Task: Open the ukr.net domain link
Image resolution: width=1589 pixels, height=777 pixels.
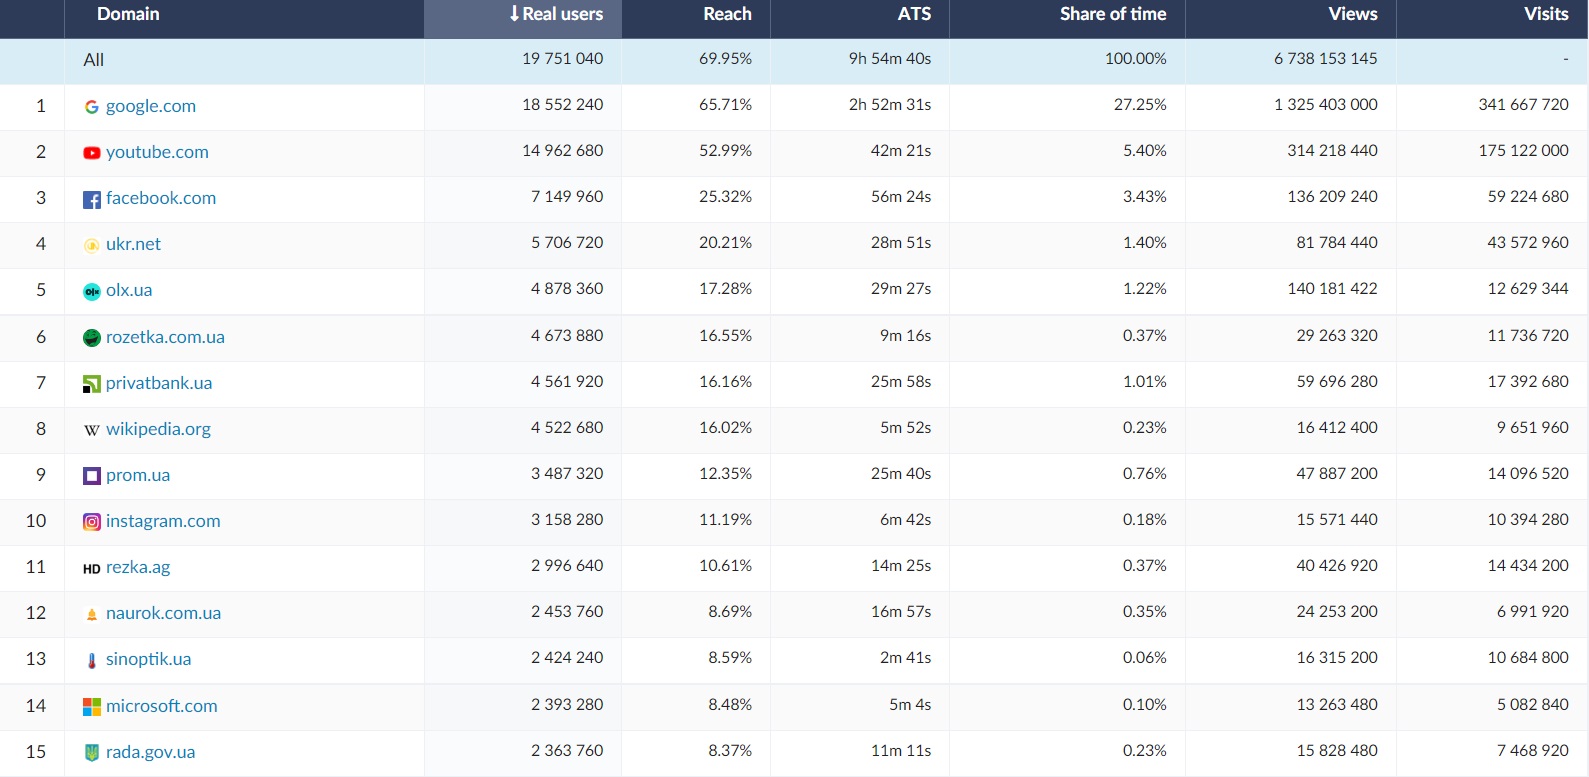Action: [133, 244]
